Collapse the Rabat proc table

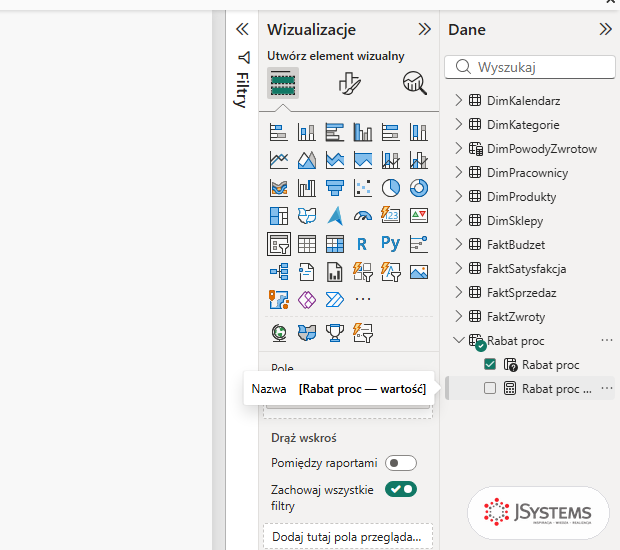pyautogui.click(x=459, y=340)
